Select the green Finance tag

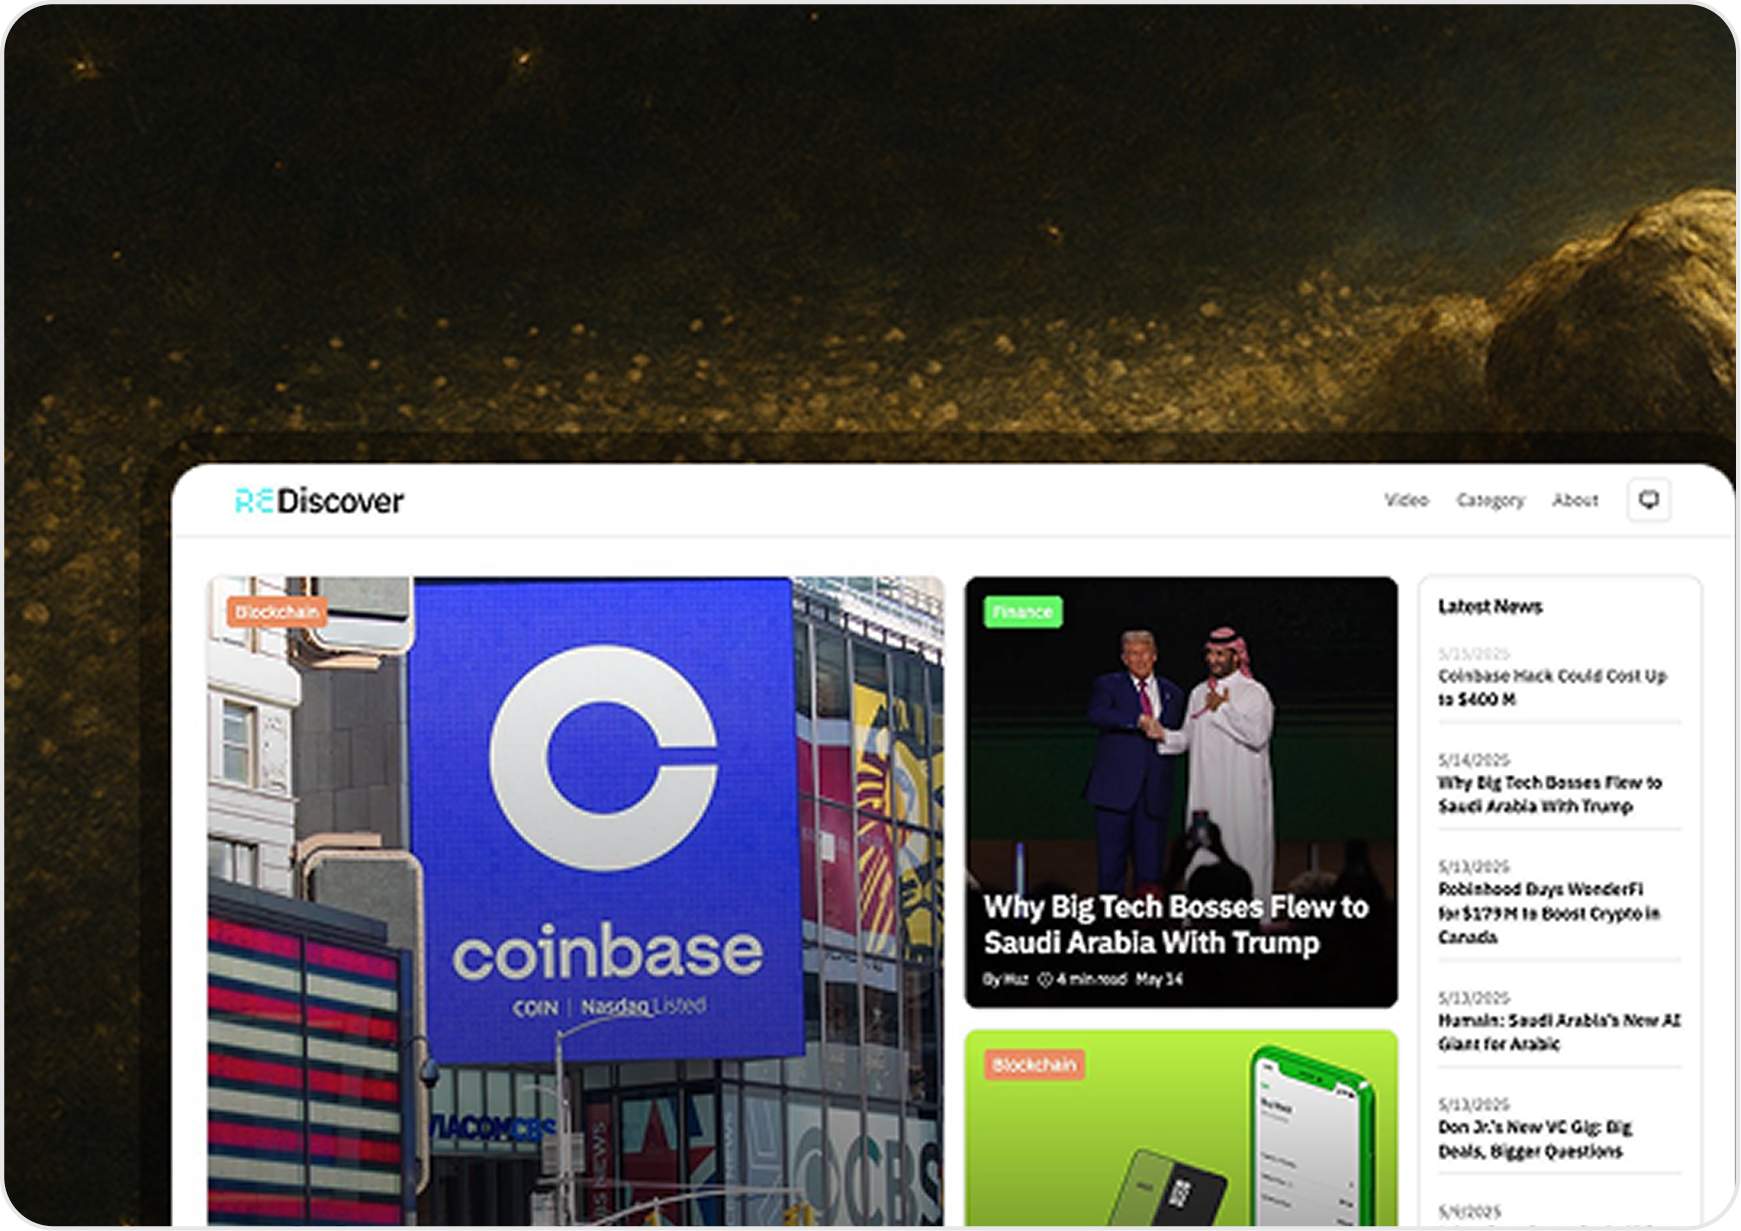1023,612
